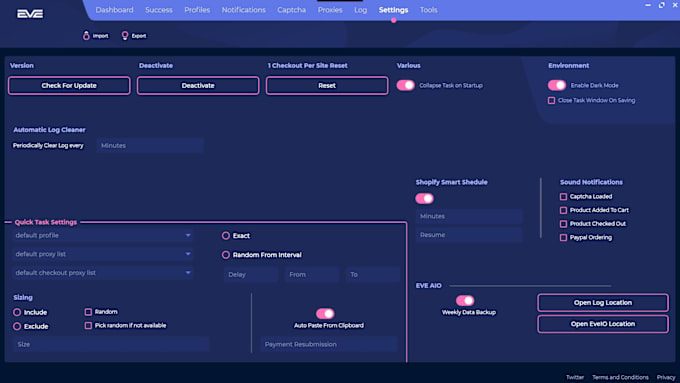Click the Deactivate button
The width and height of the screenshot is (680, 383).
[x=198, y=85]
